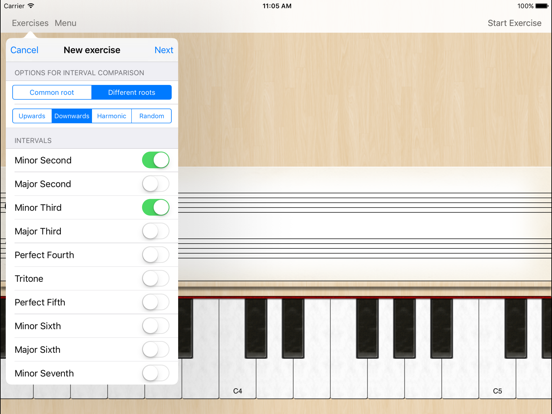Select the Common root segment
552x414 pixels.
[52, 92]
